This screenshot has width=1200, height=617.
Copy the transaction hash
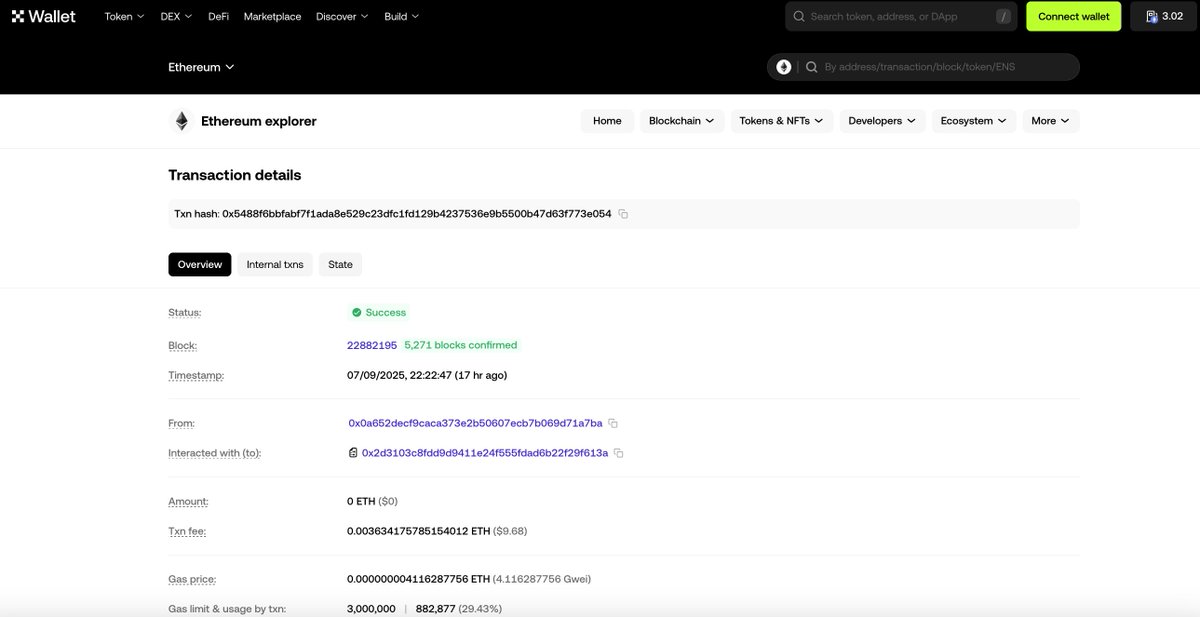coord(623,214)
